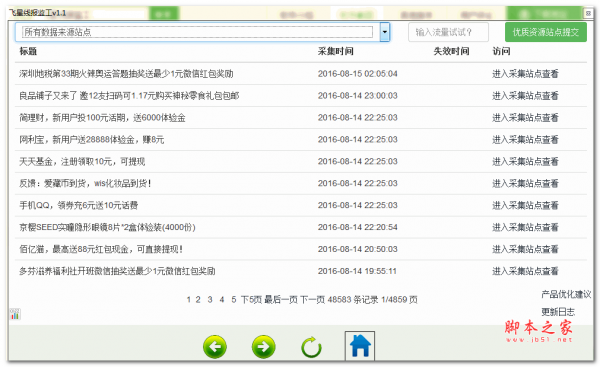Open 进入采集站点查看 for 爱藏币到货 row

tap(525, 183)
